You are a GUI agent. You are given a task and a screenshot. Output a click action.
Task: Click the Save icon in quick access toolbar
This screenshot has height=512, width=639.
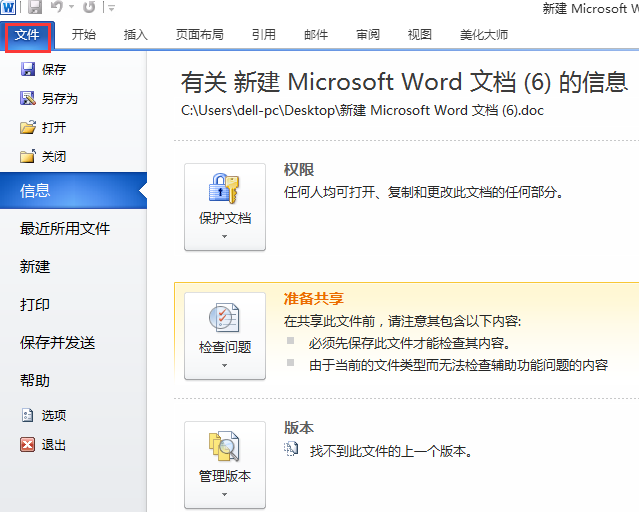point(35,8)
